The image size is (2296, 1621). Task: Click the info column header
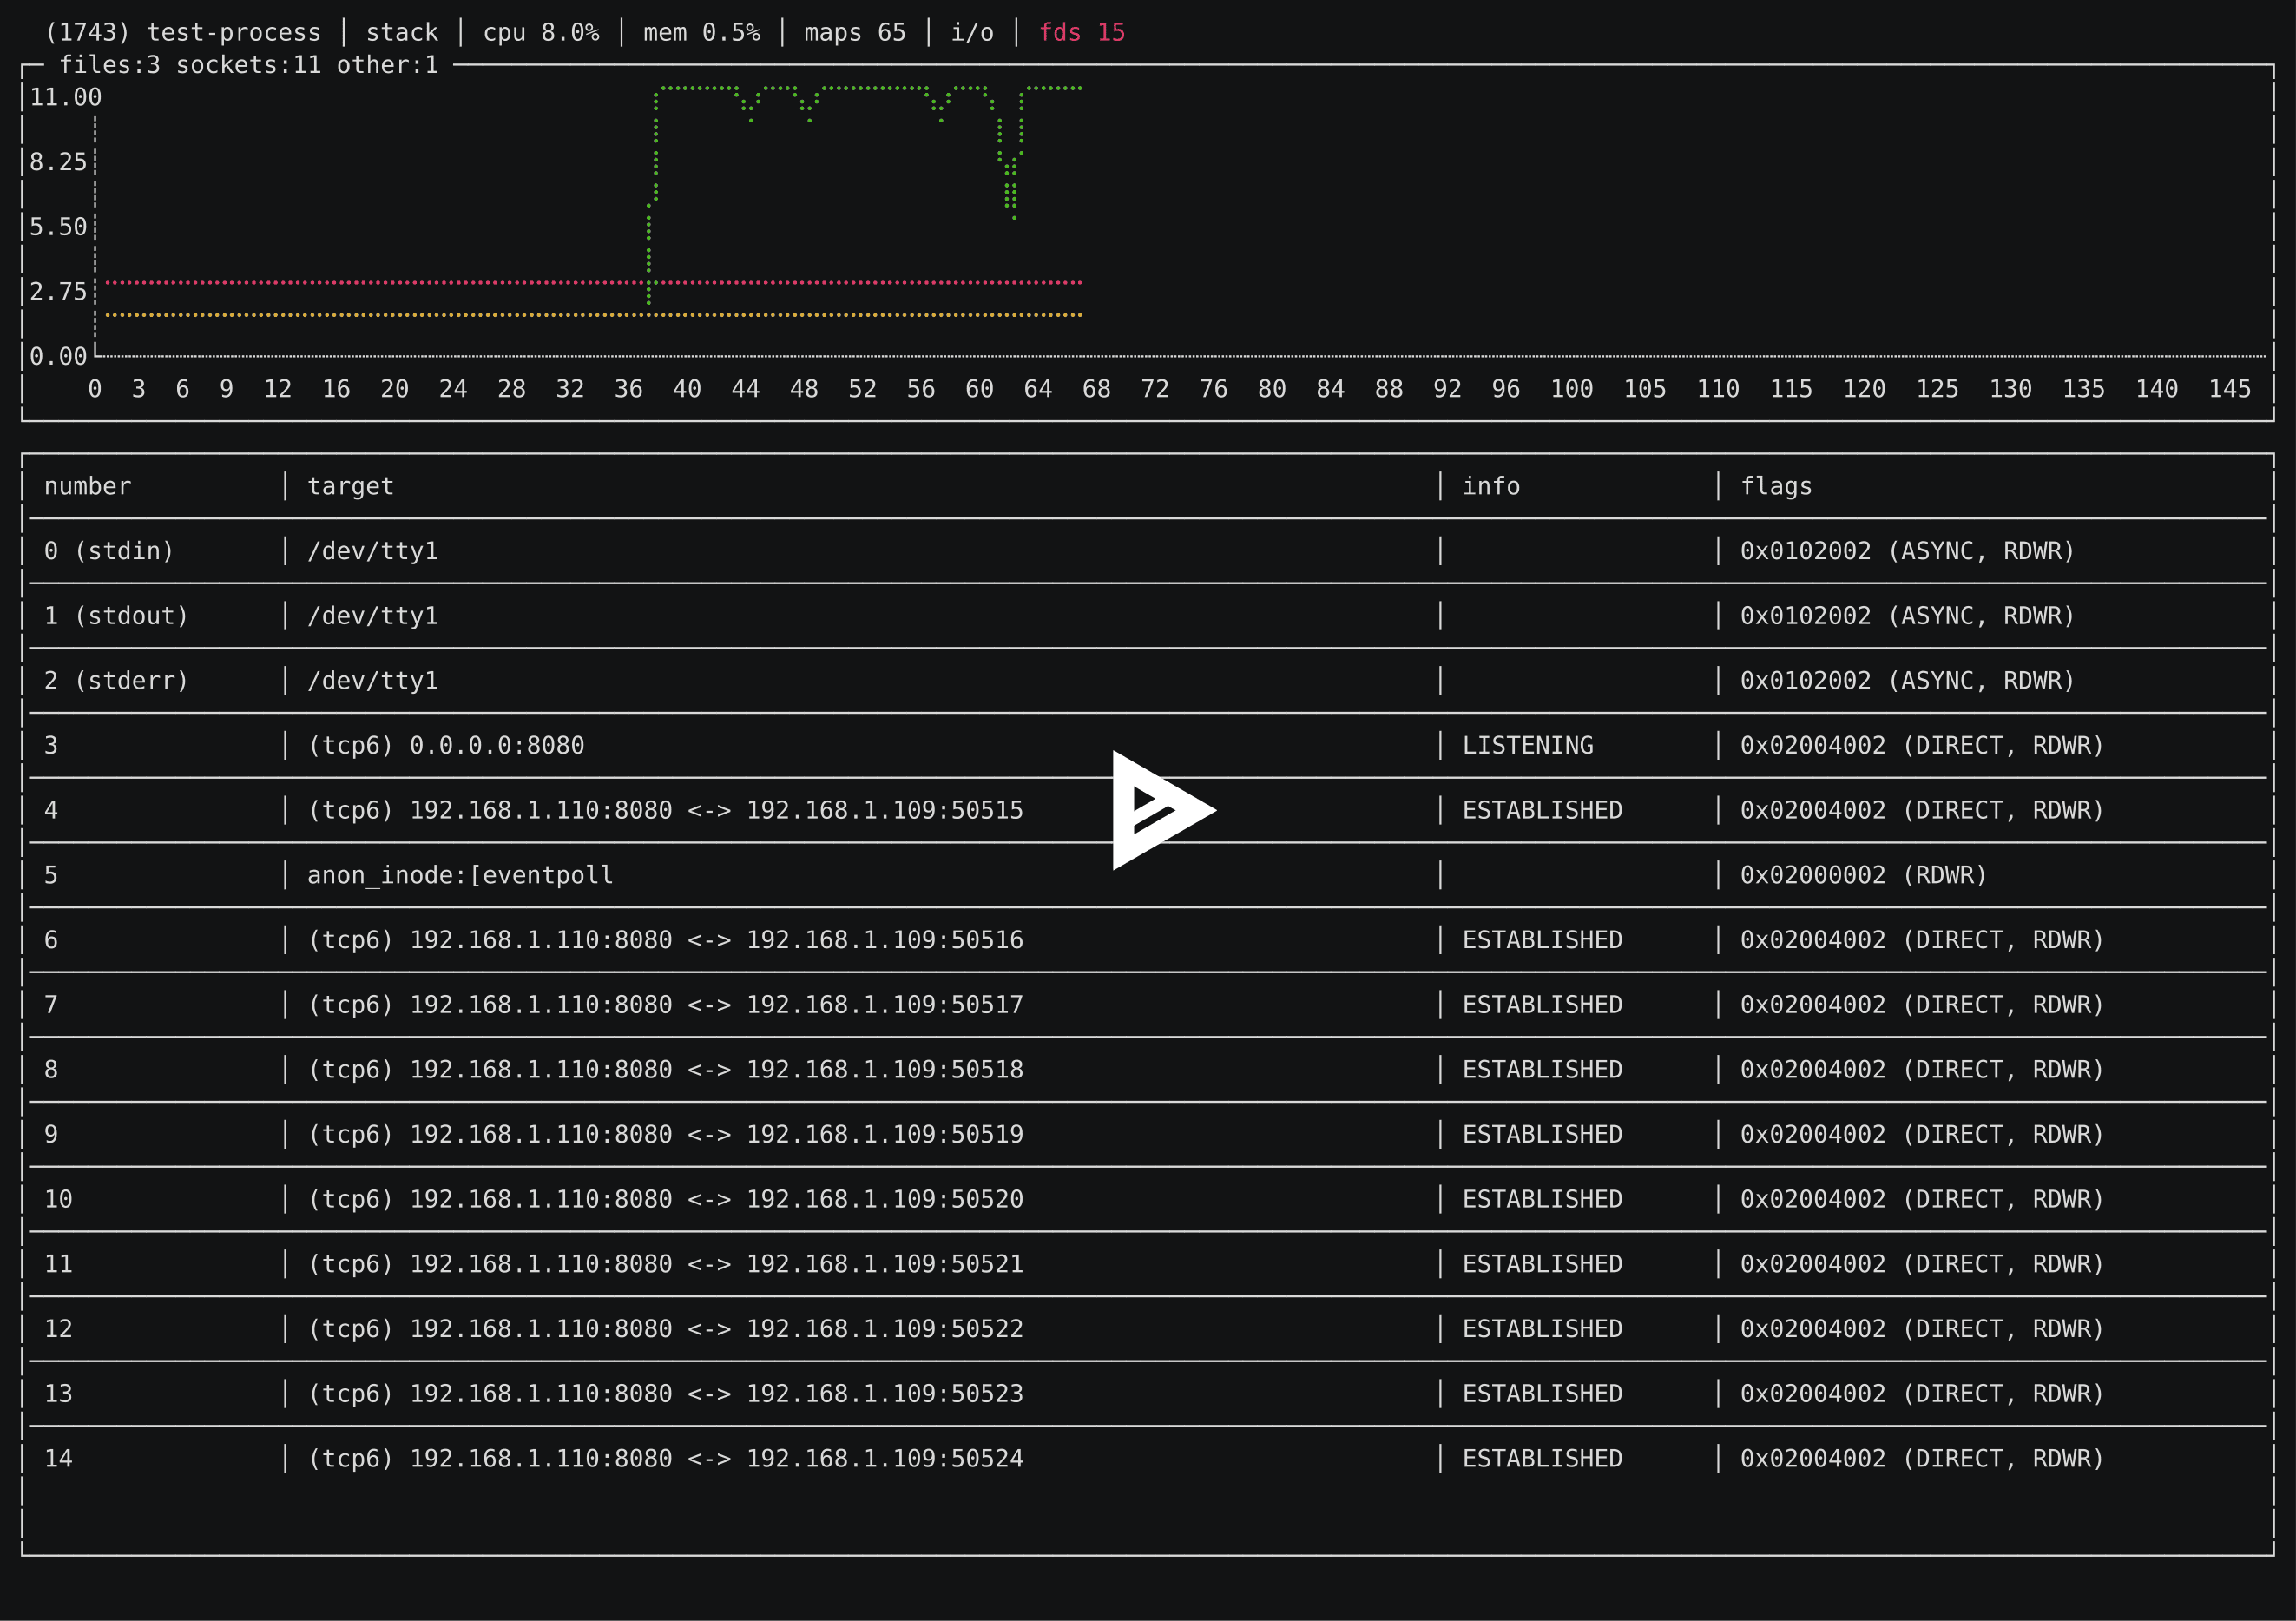tap(1491, 486)
